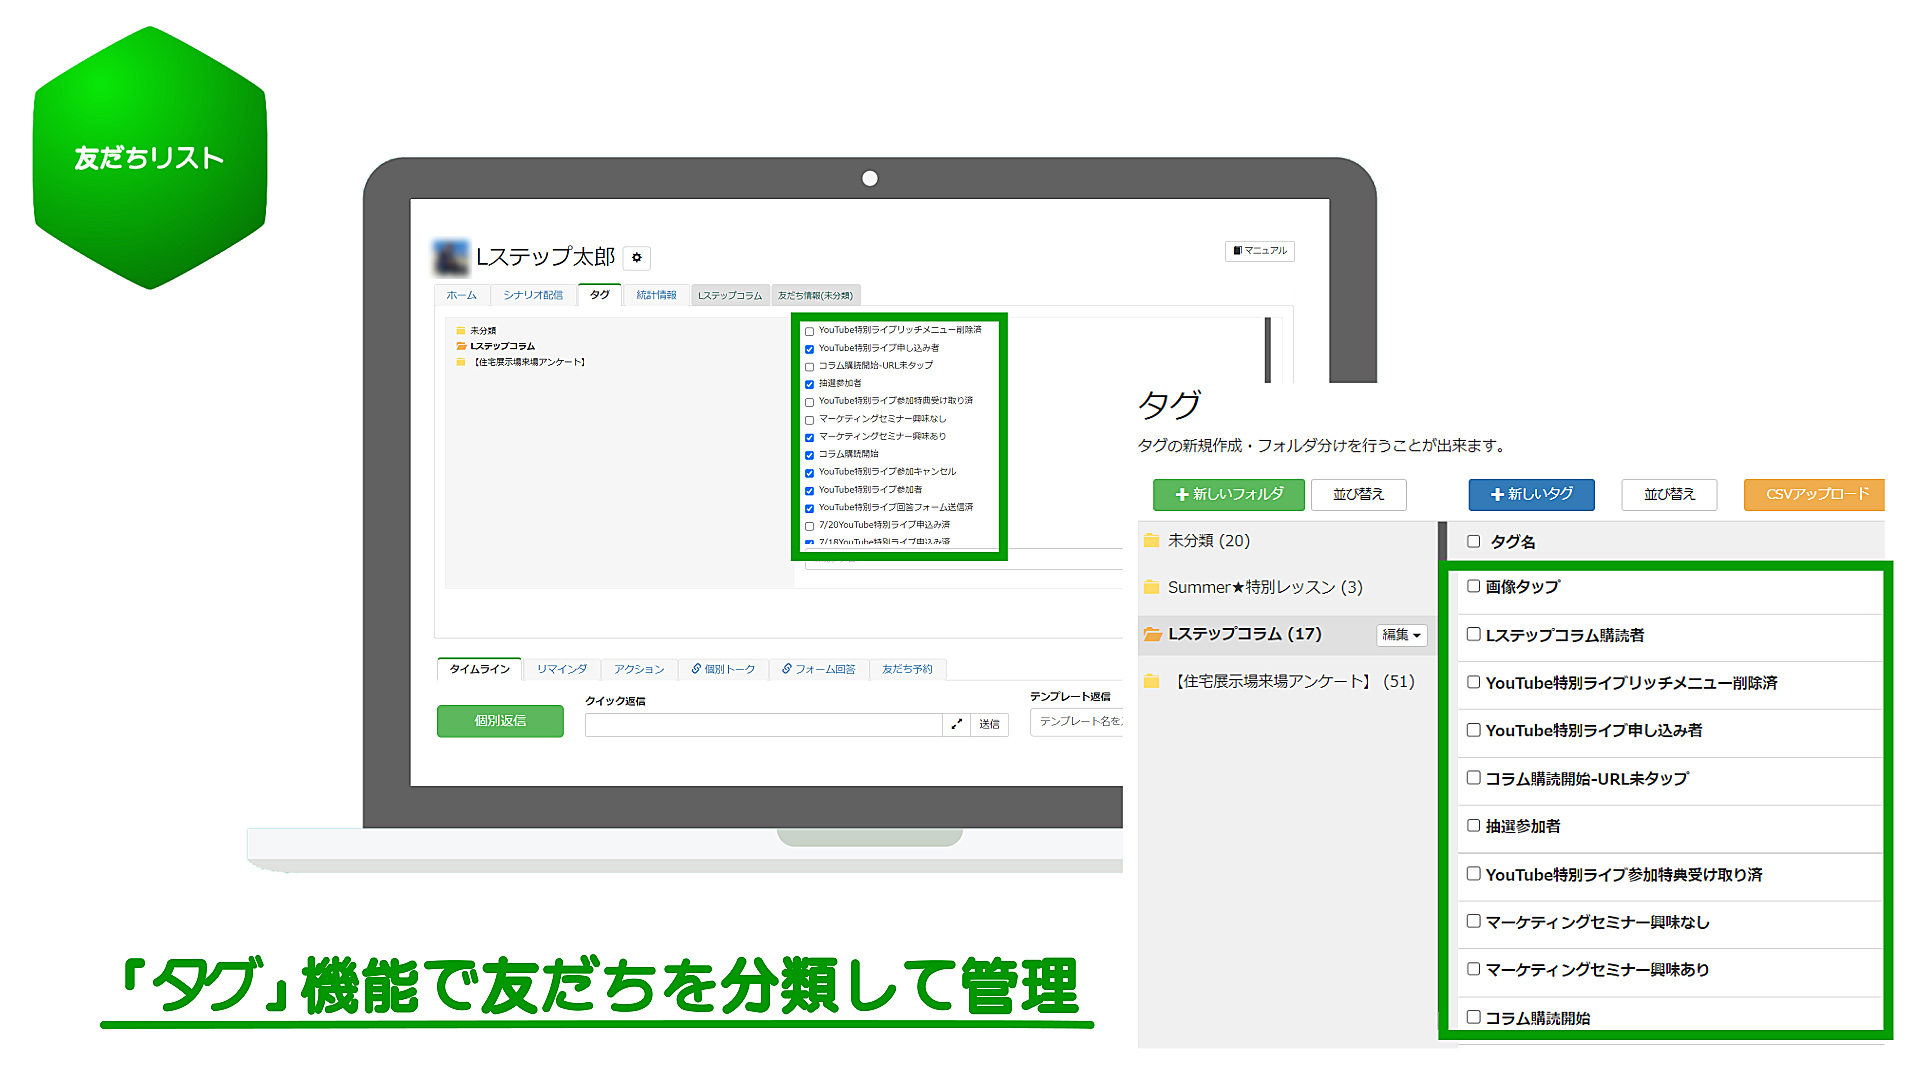This screenshot has height=1080, width=1920.
Task: Check 抽選参加者 in tag panel
Action: click(1473, 825)
